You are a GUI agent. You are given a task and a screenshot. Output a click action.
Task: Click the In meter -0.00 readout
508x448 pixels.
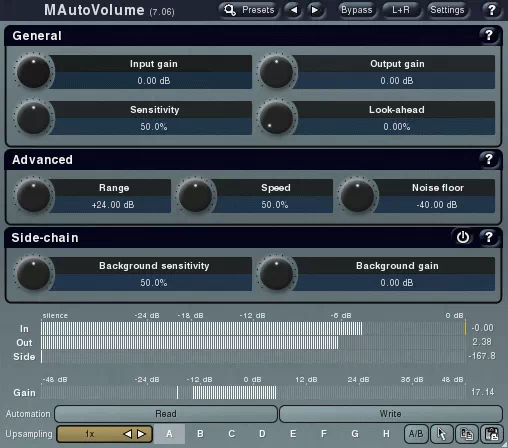click(482, 328)
